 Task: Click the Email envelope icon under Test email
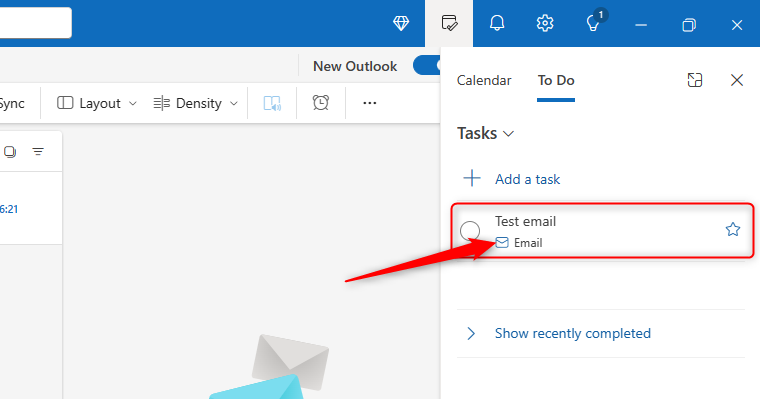click(502, 242)
